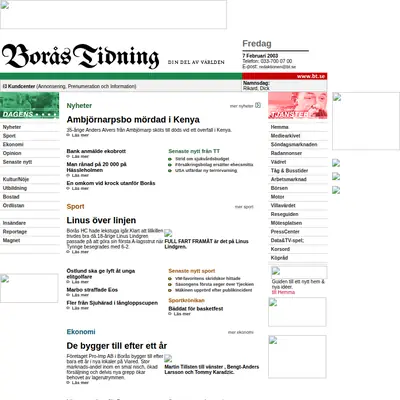Open Bäddat för basketfest column
The width and height of the screenshot is (400, 400).
pos(196,309)
